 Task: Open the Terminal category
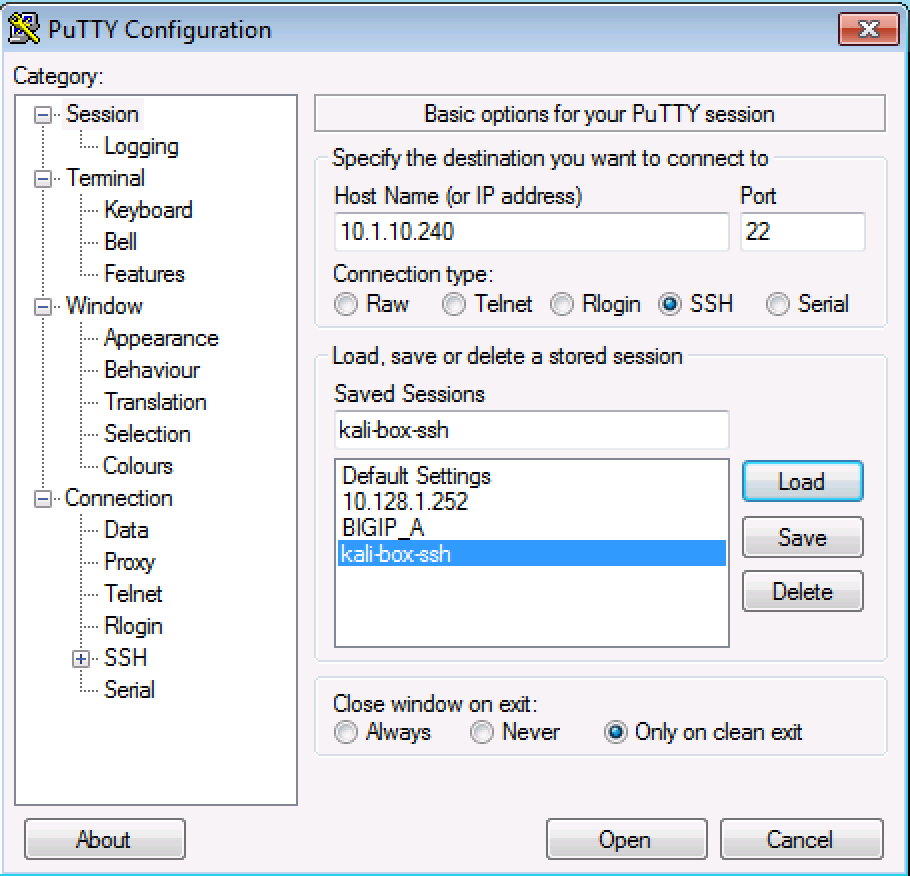coord(105,178)
